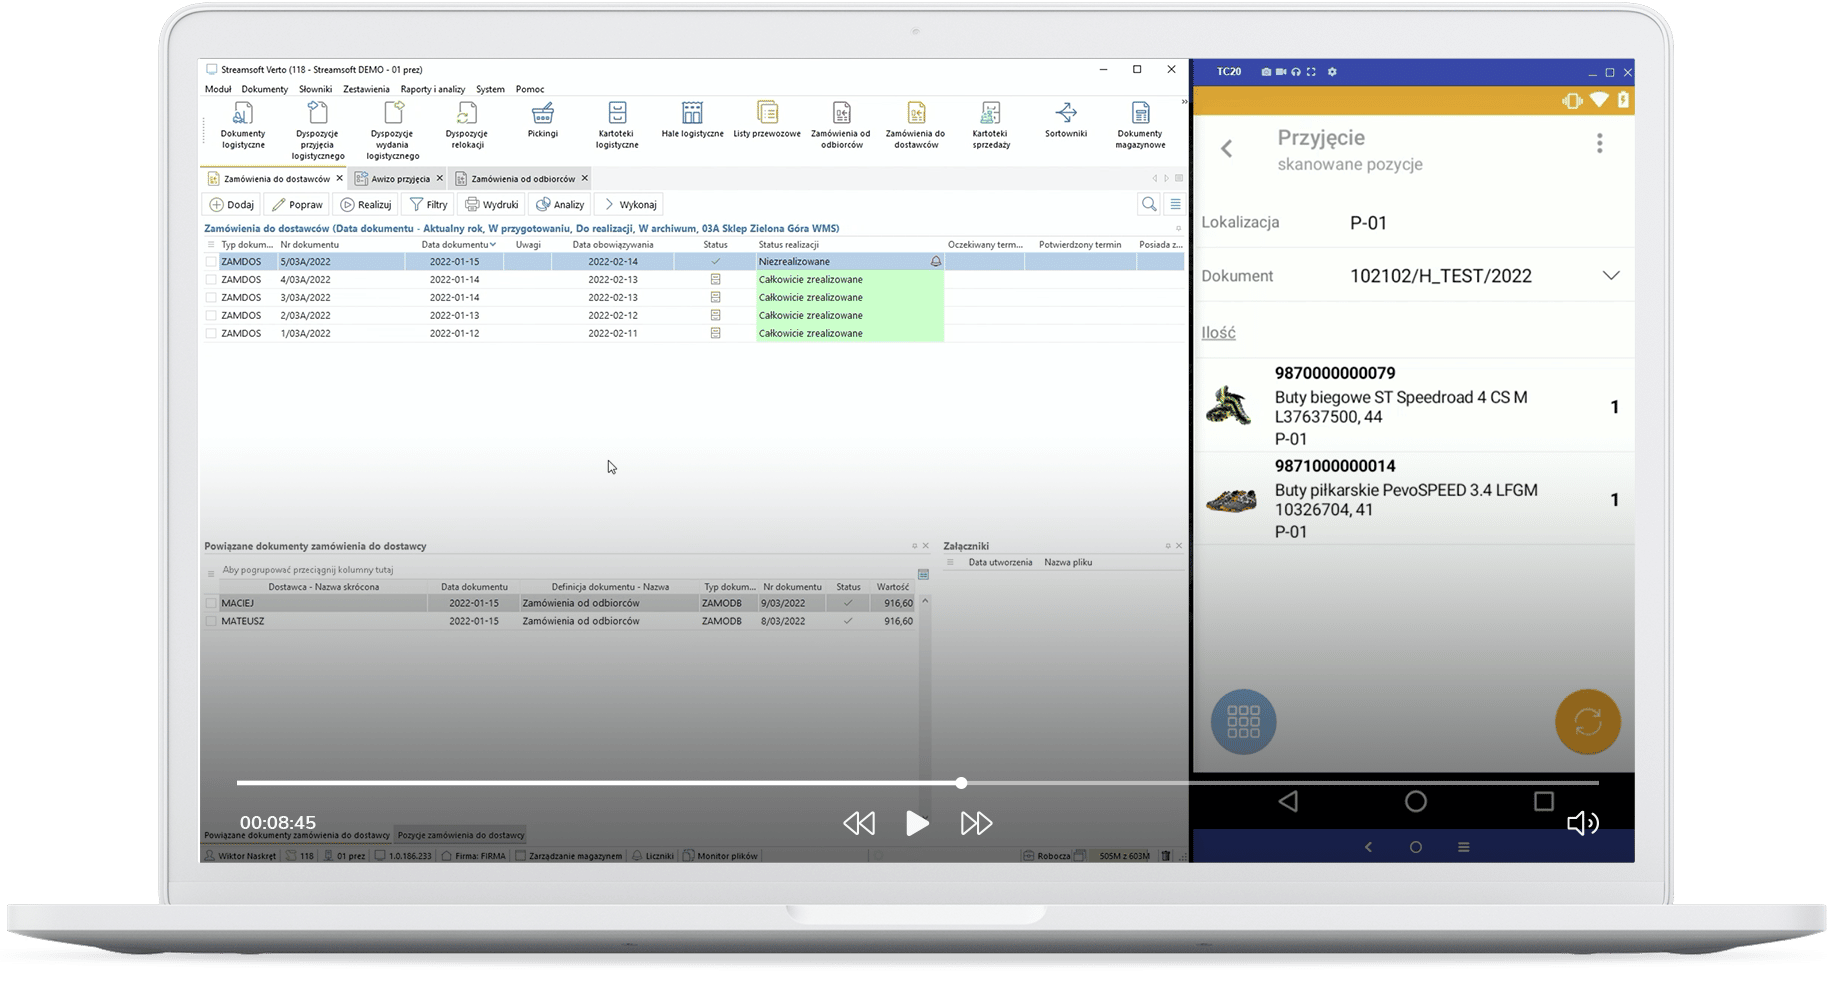This screenshot has height=1000, width=1838.
Task: Open Dyspozycje wydania logistycznego icon
Action: pos(392,130)
